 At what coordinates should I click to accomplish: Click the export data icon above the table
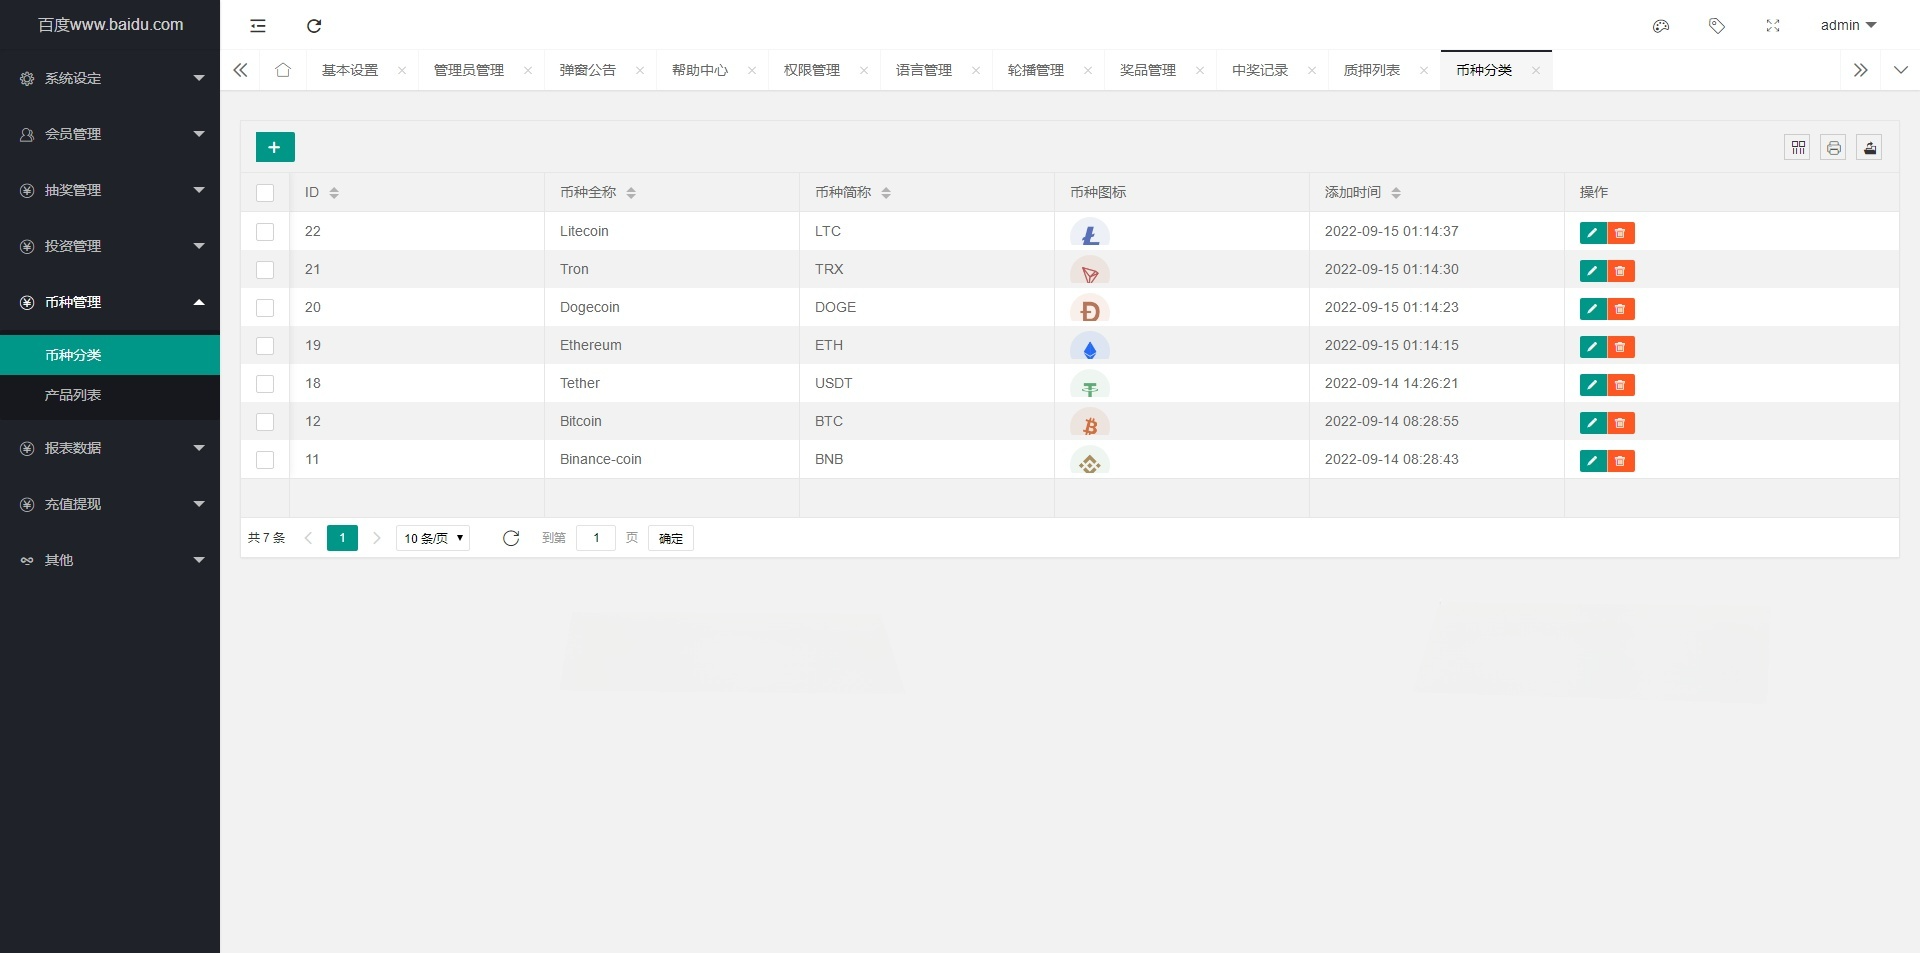click(x=1869, y=147)
